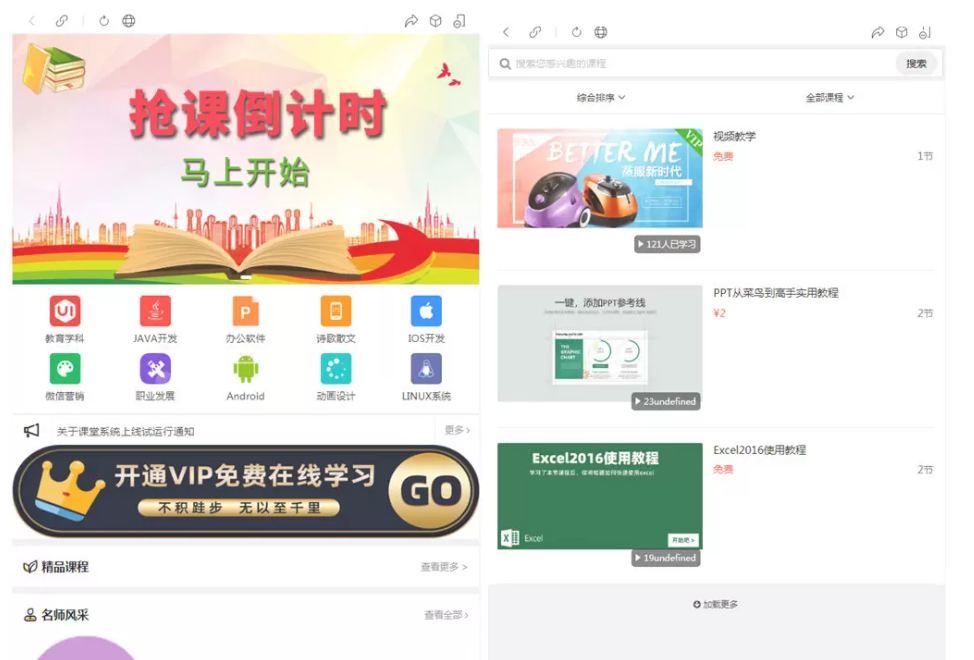Screen dimensions: 974x660
Task: Open the Excel2016使用教程 course thumbnail
Action: (600, 496)
